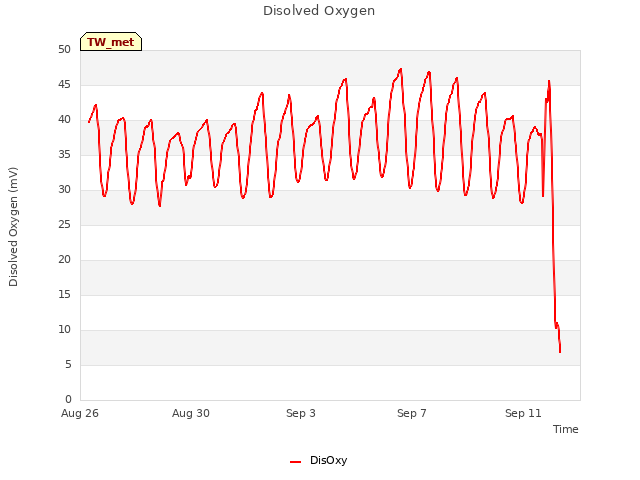Click the Sep 3 date tick label

point(301,413)
